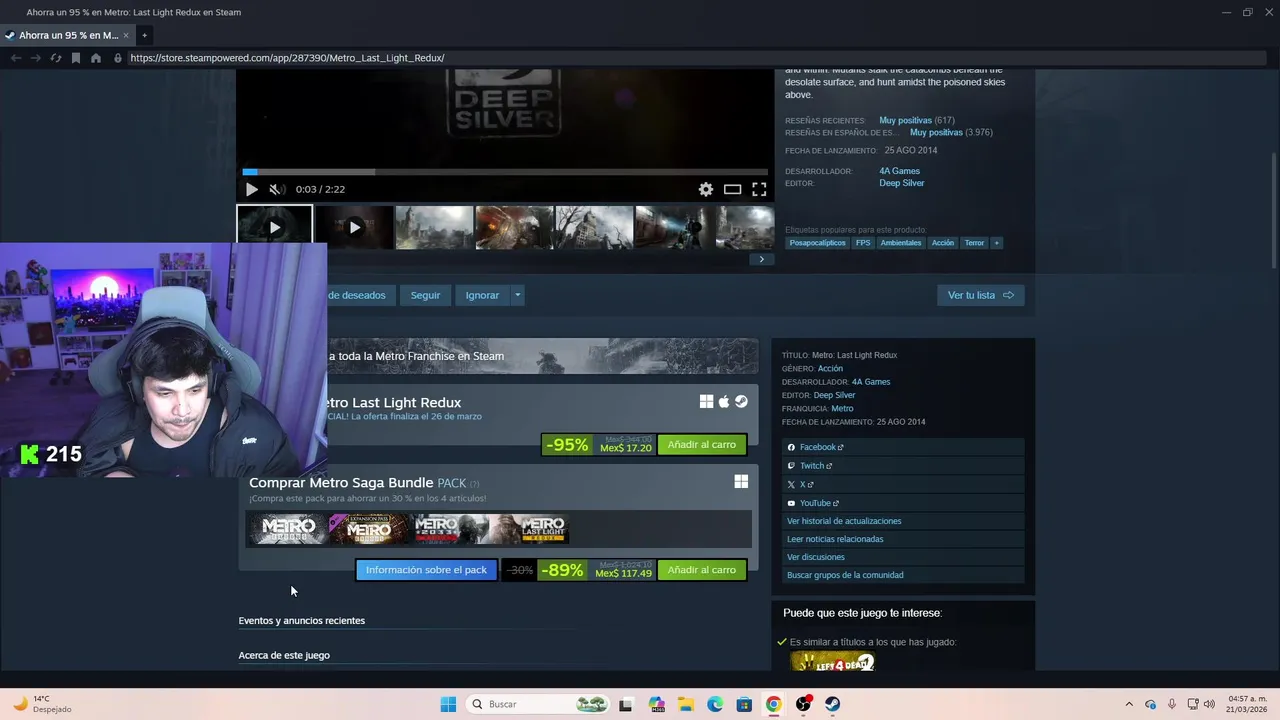
Task: Click the site security lock icon
Action: [x=118, y=58]
